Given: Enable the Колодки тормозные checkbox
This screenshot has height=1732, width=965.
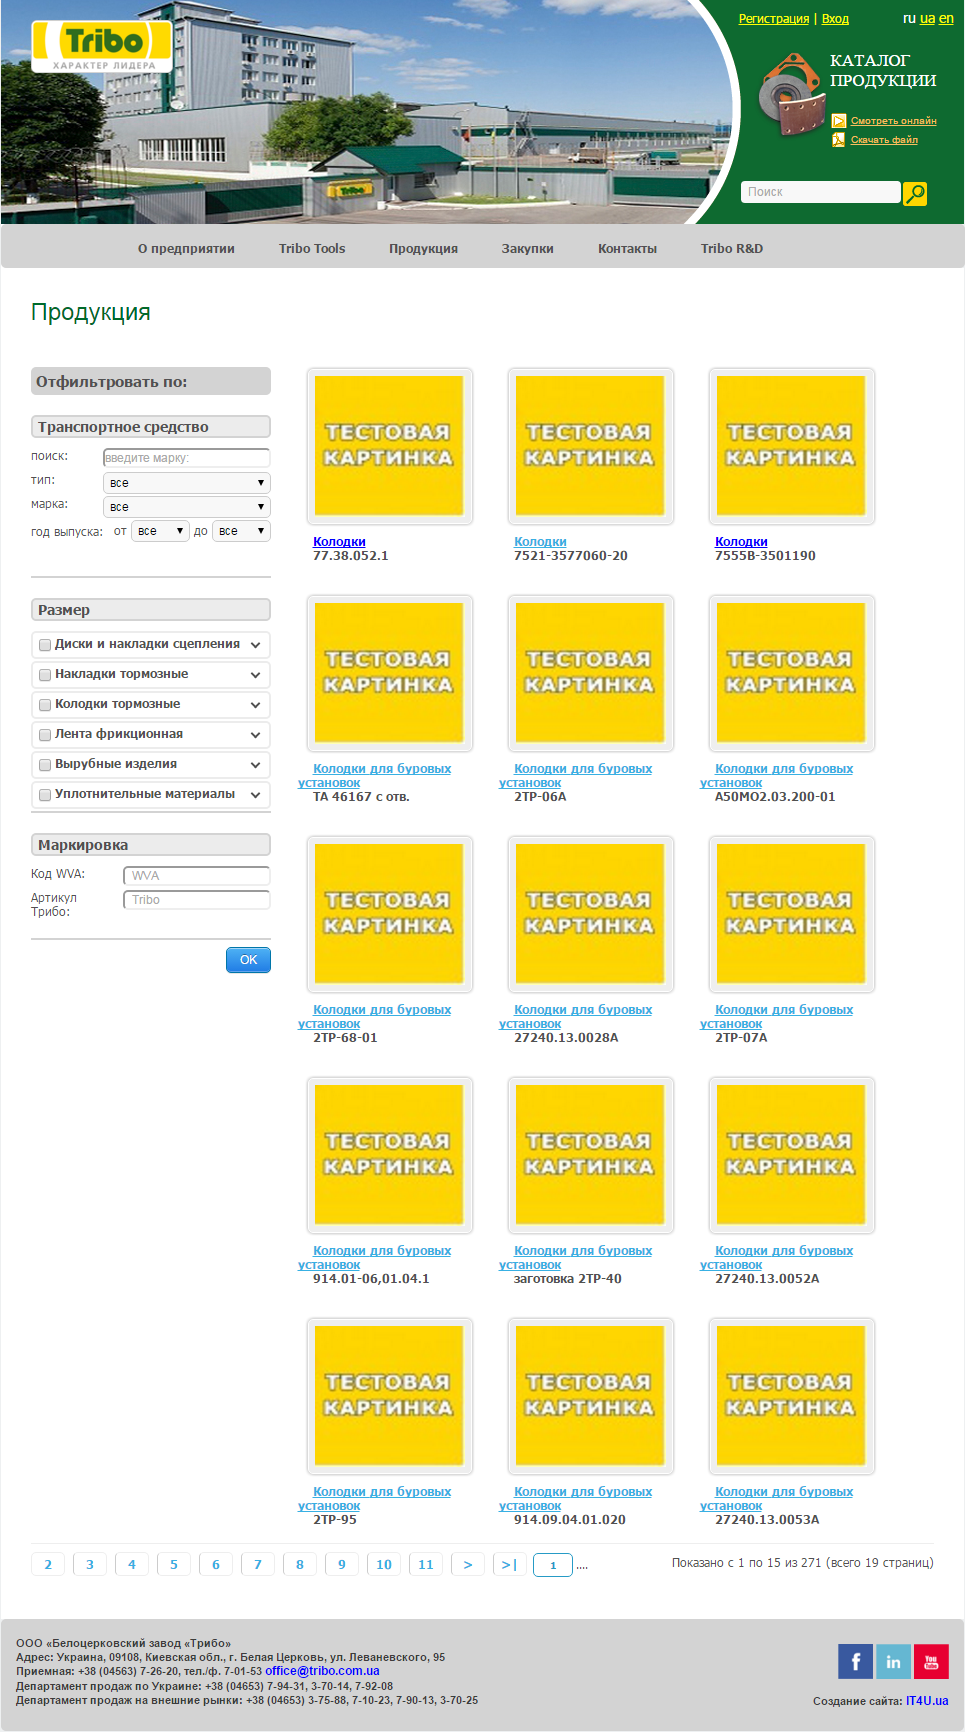Looking at the screenshot, I should coord(45,705).
